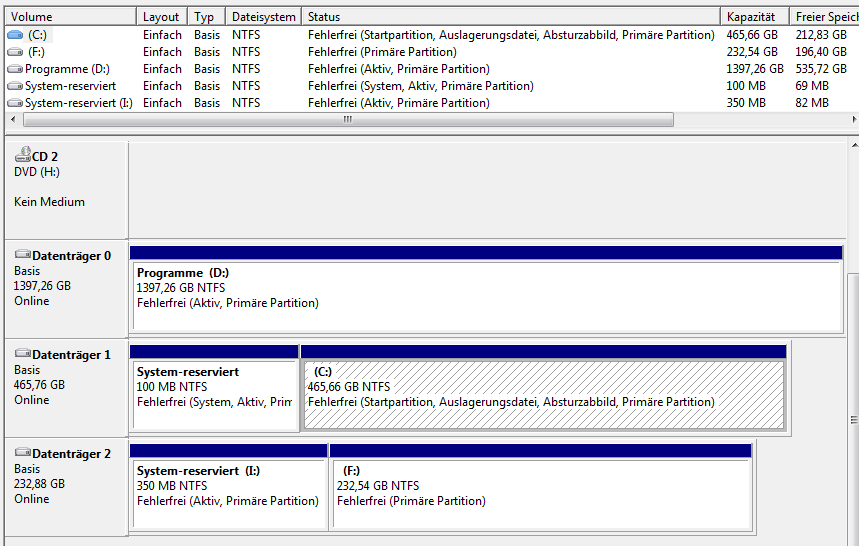Click the (F:) volume drive icon in list
Screen dimensions: 859x546
pos(15,52)
